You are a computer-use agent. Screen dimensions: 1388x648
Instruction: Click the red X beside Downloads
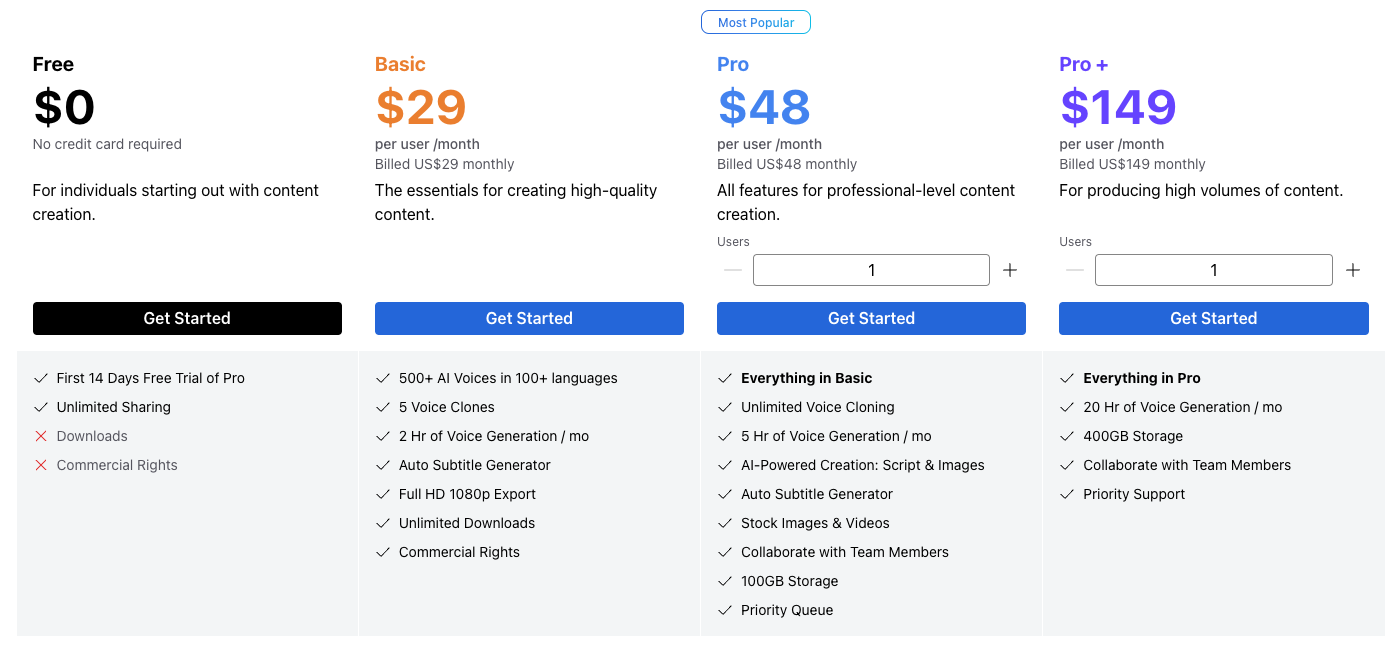tap(41, 436)
